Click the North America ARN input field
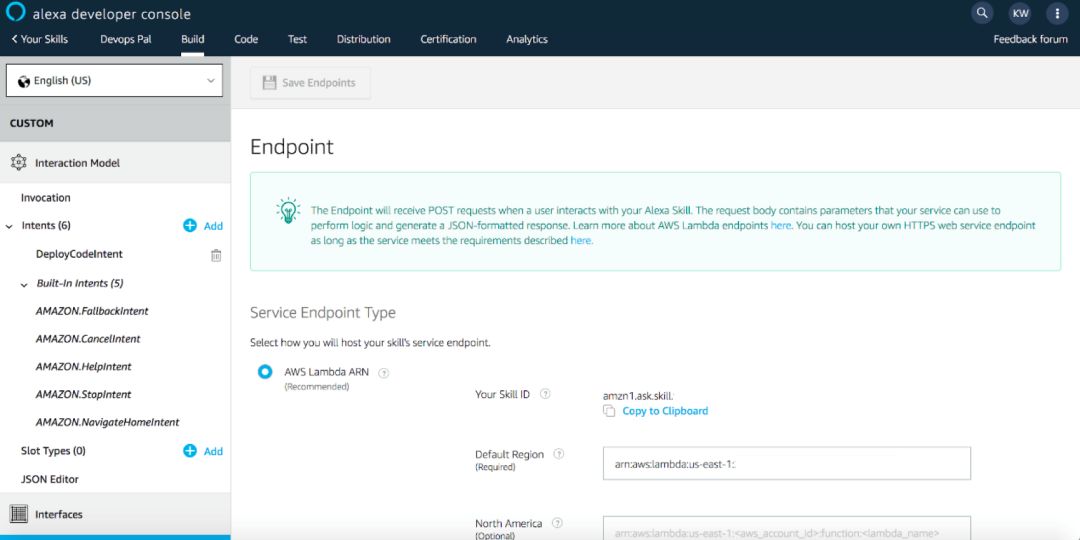 click(x=787, y=528)
